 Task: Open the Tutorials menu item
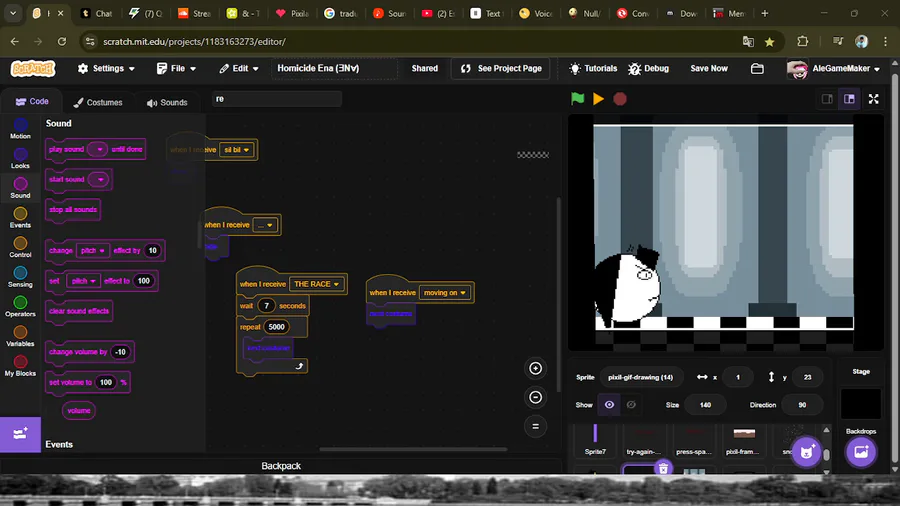[x=593, y=68]
